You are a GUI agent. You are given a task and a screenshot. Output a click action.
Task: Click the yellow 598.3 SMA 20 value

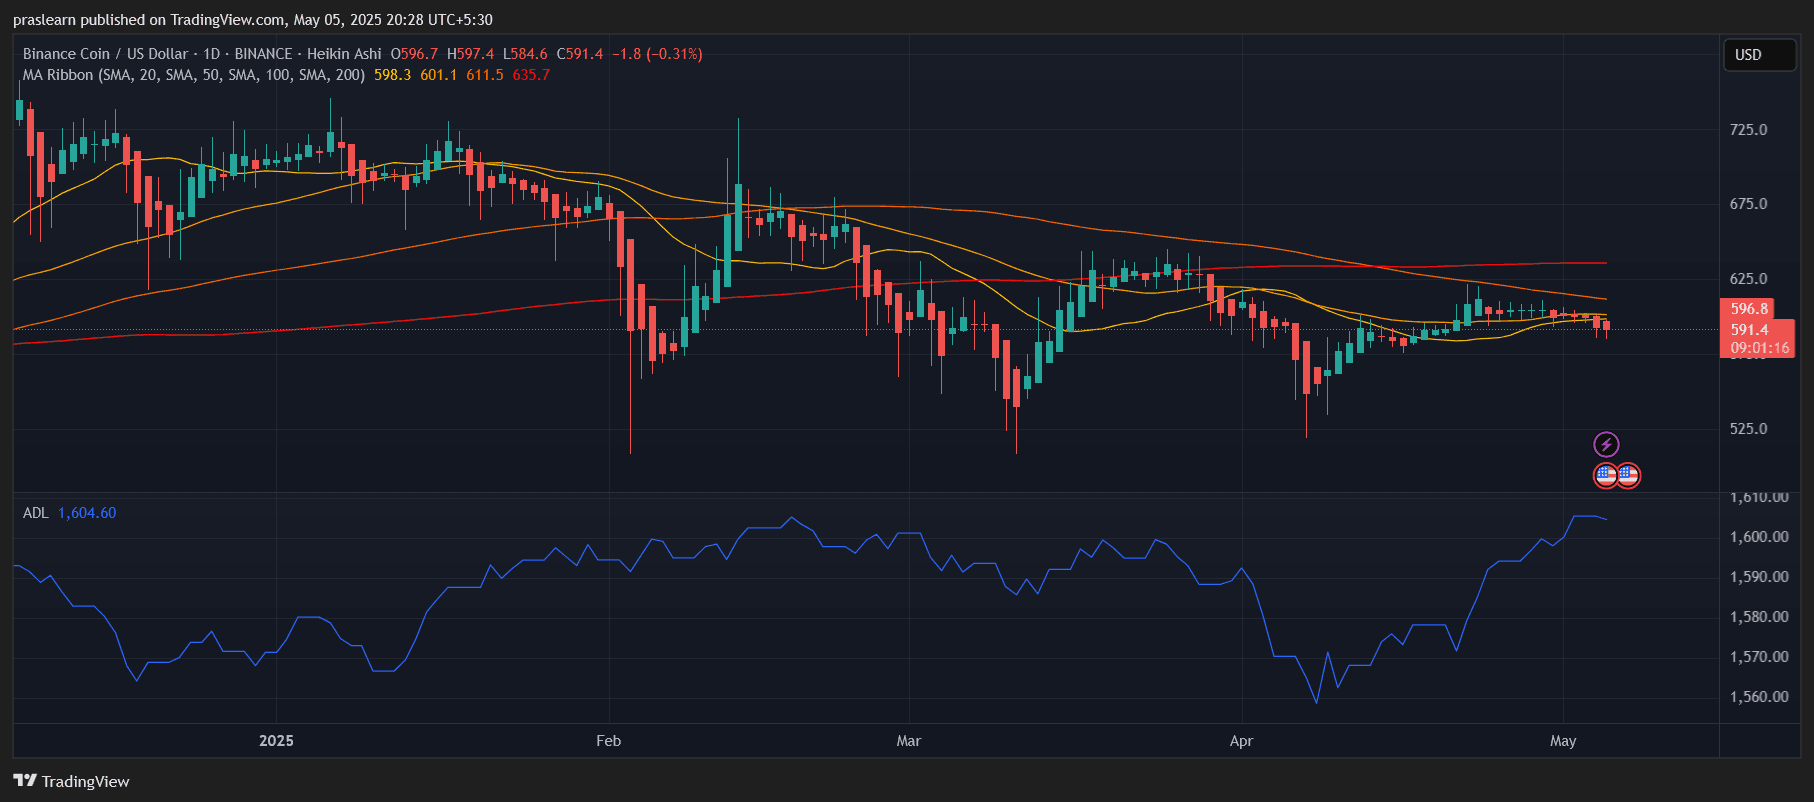392,75
